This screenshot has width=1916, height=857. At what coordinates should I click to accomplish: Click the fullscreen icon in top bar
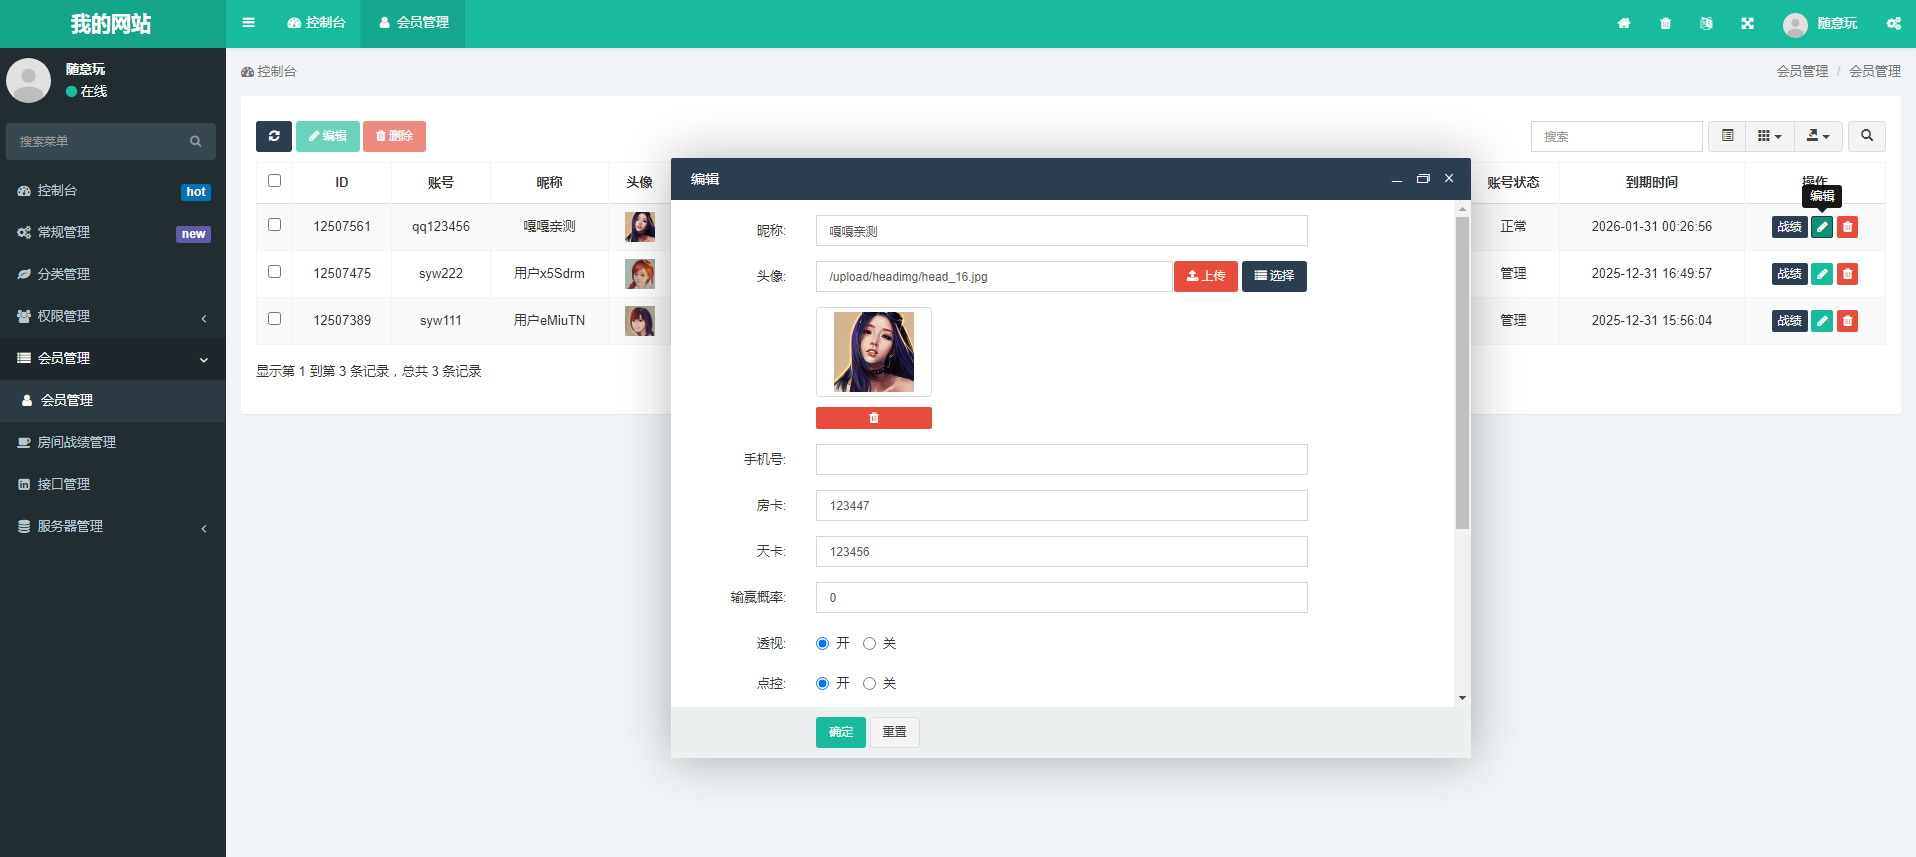[1747, 23]
